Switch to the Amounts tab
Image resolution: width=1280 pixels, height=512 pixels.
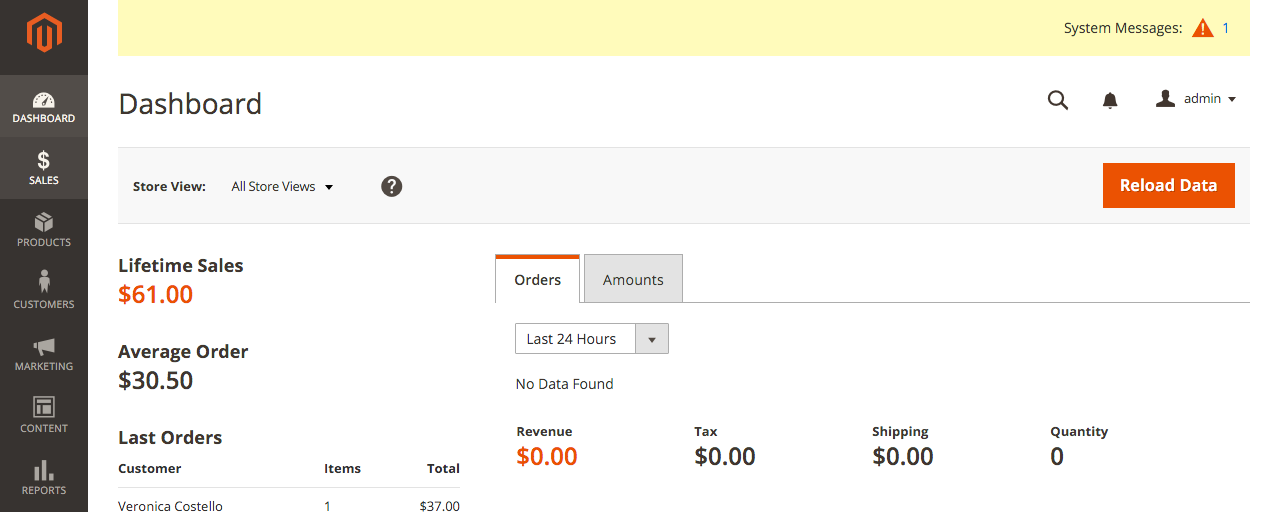[633, 279]
